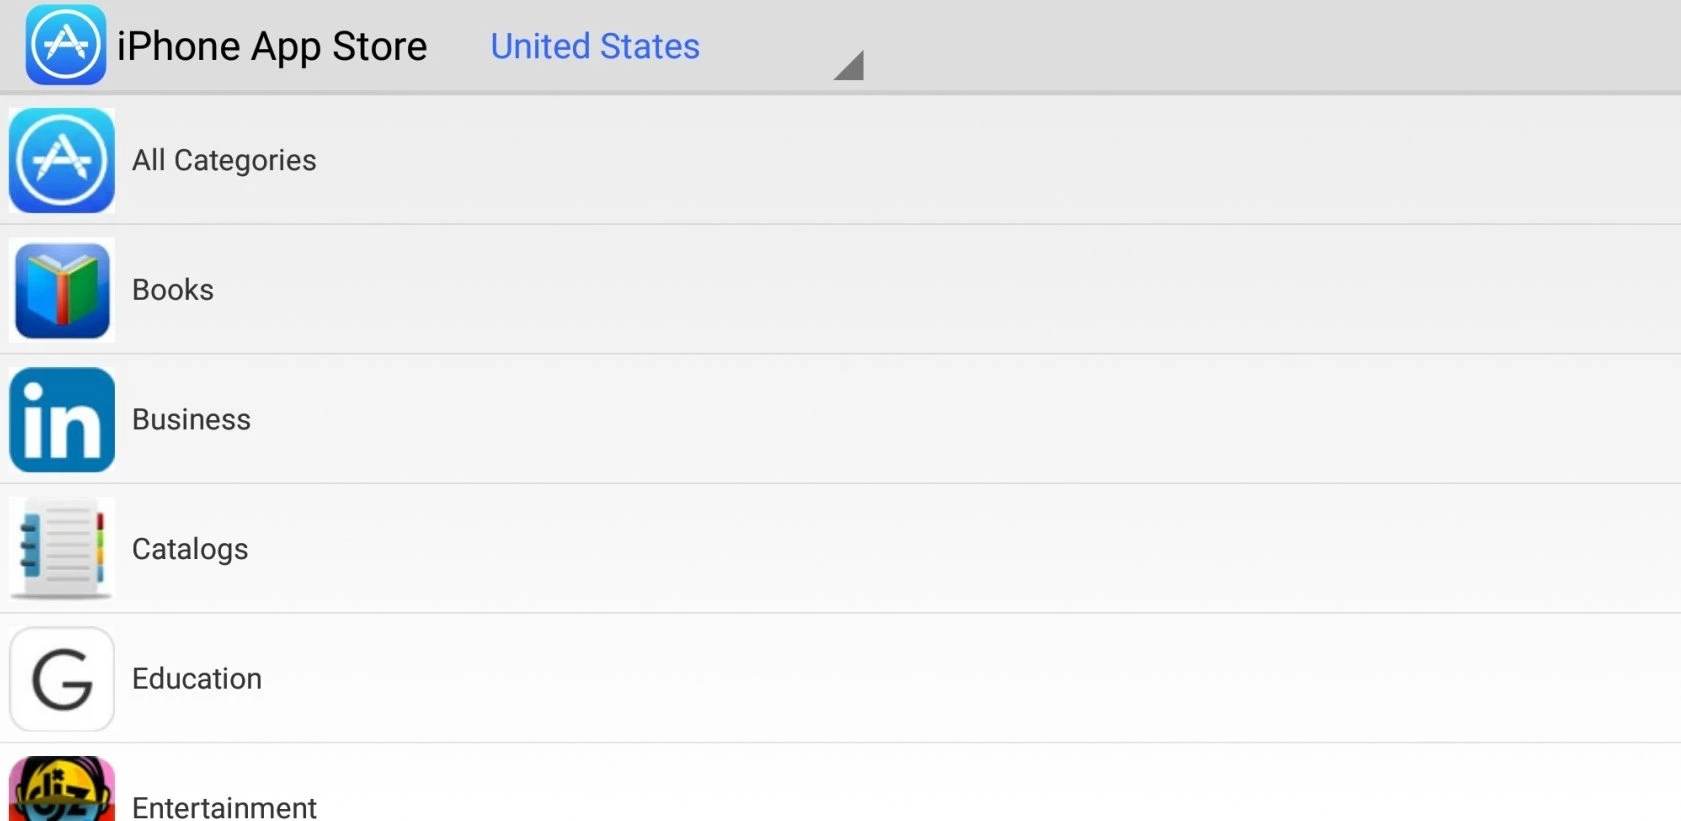The width and height of the screenshot is (1681, 821).
Task: Click the Entertainment category icon
Action: pos(62,792)
